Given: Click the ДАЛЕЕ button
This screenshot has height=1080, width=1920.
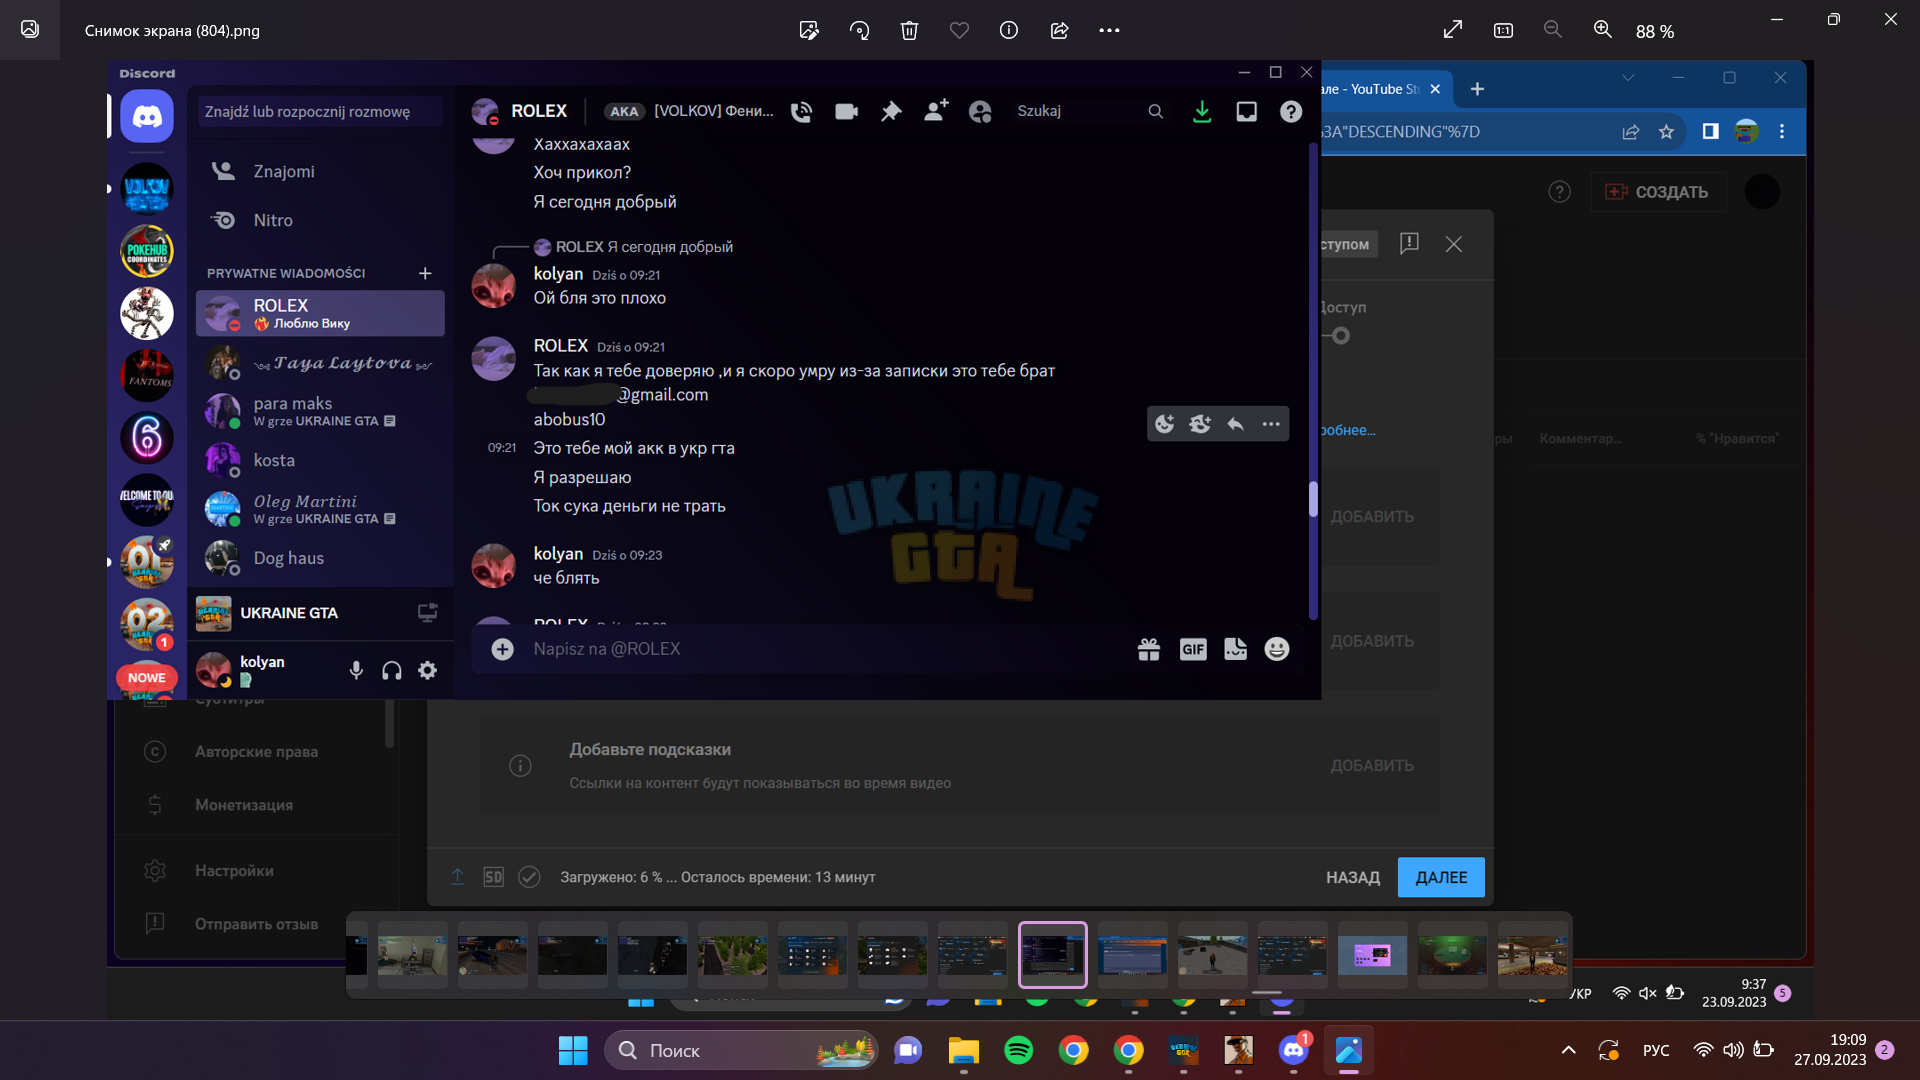Looking at the screenshot, I should tap(1441, 877).
